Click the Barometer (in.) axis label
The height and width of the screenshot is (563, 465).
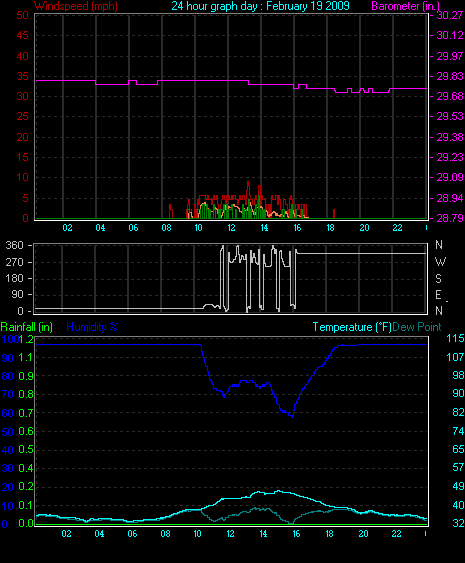tap(405, 6)
